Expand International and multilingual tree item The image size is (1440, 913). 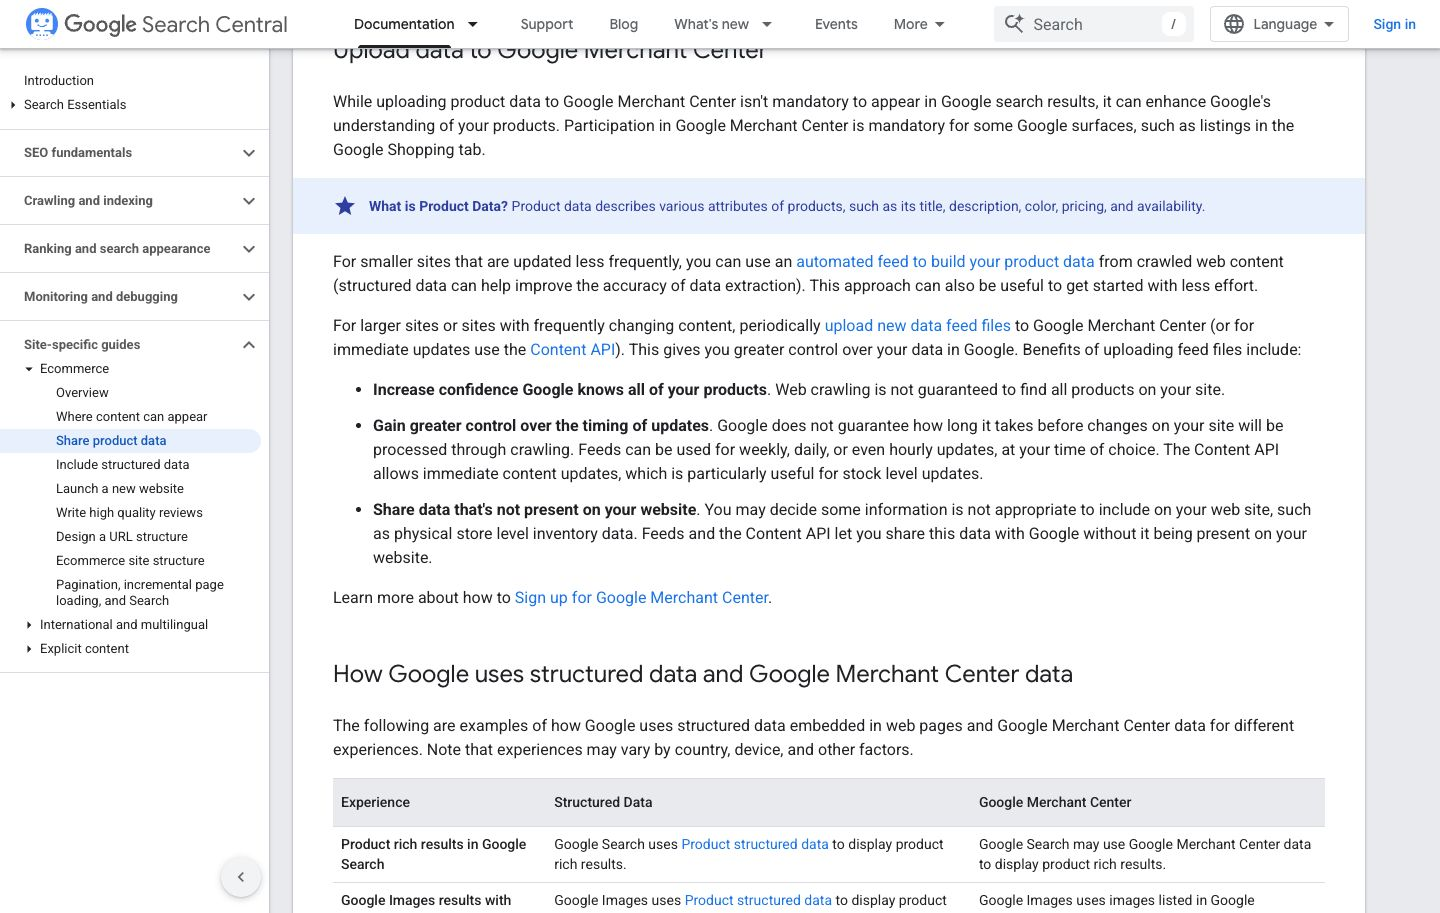[29, 625]
